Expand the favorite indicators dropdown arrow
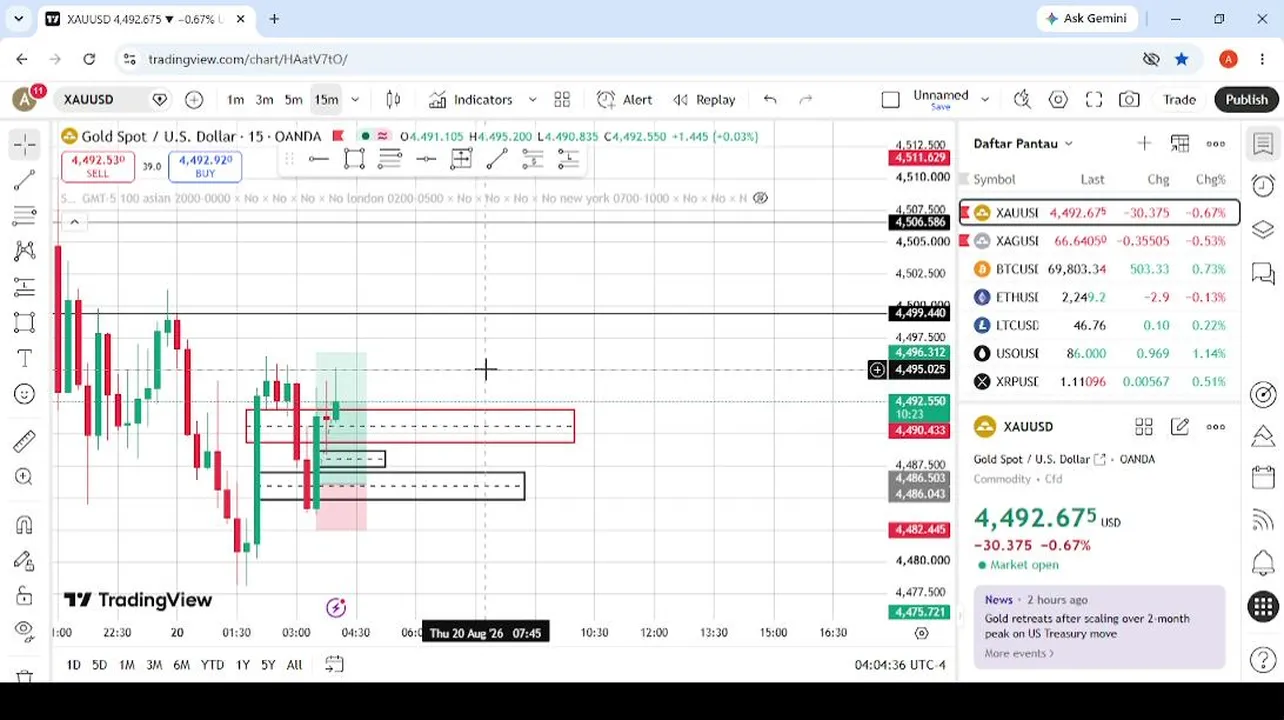 point(532,99)
